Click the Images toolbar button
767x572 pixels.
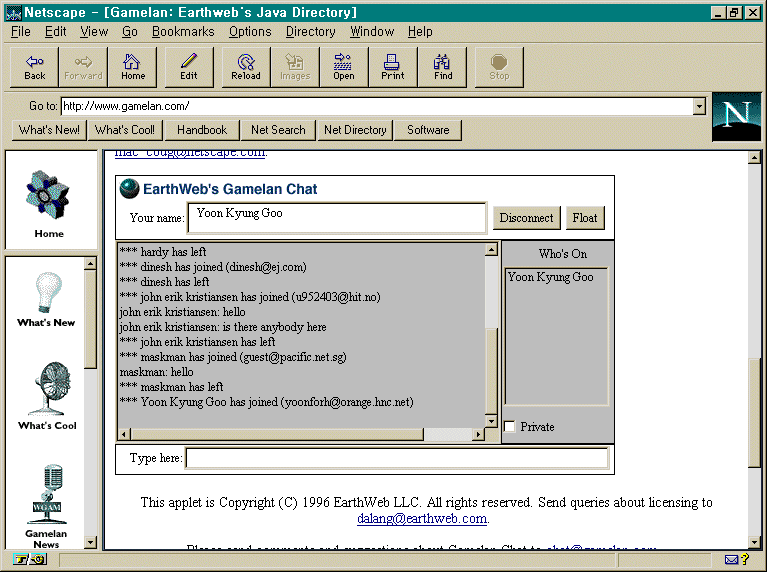coord(295,68)
